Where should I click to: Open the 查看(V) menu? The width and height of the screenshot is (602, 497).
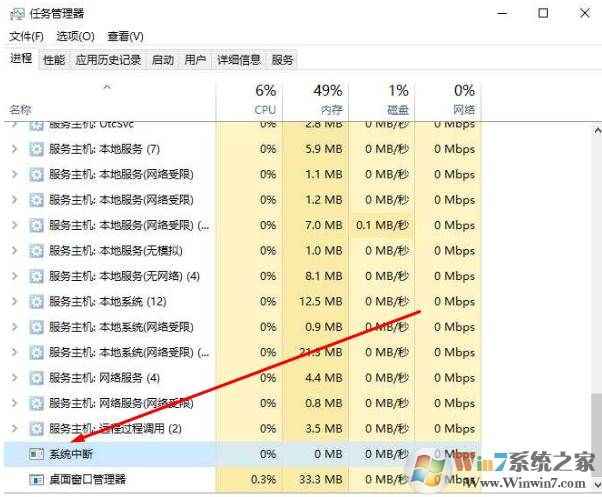[122, 36]
